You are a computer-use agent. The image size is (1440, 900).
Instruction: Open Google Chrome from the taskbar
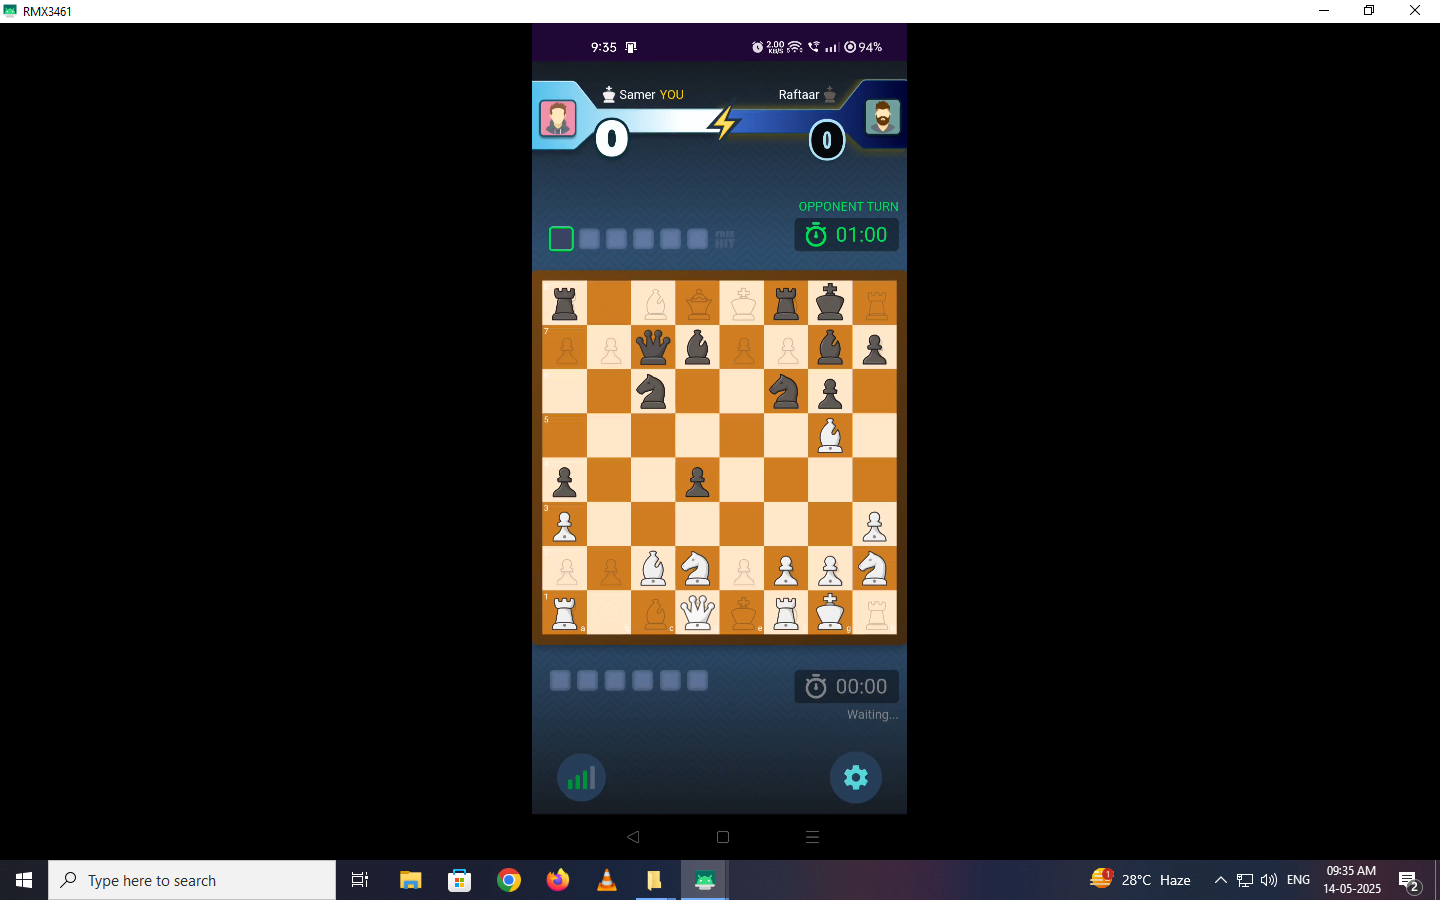pyautogui.click(x=509, y=880)
